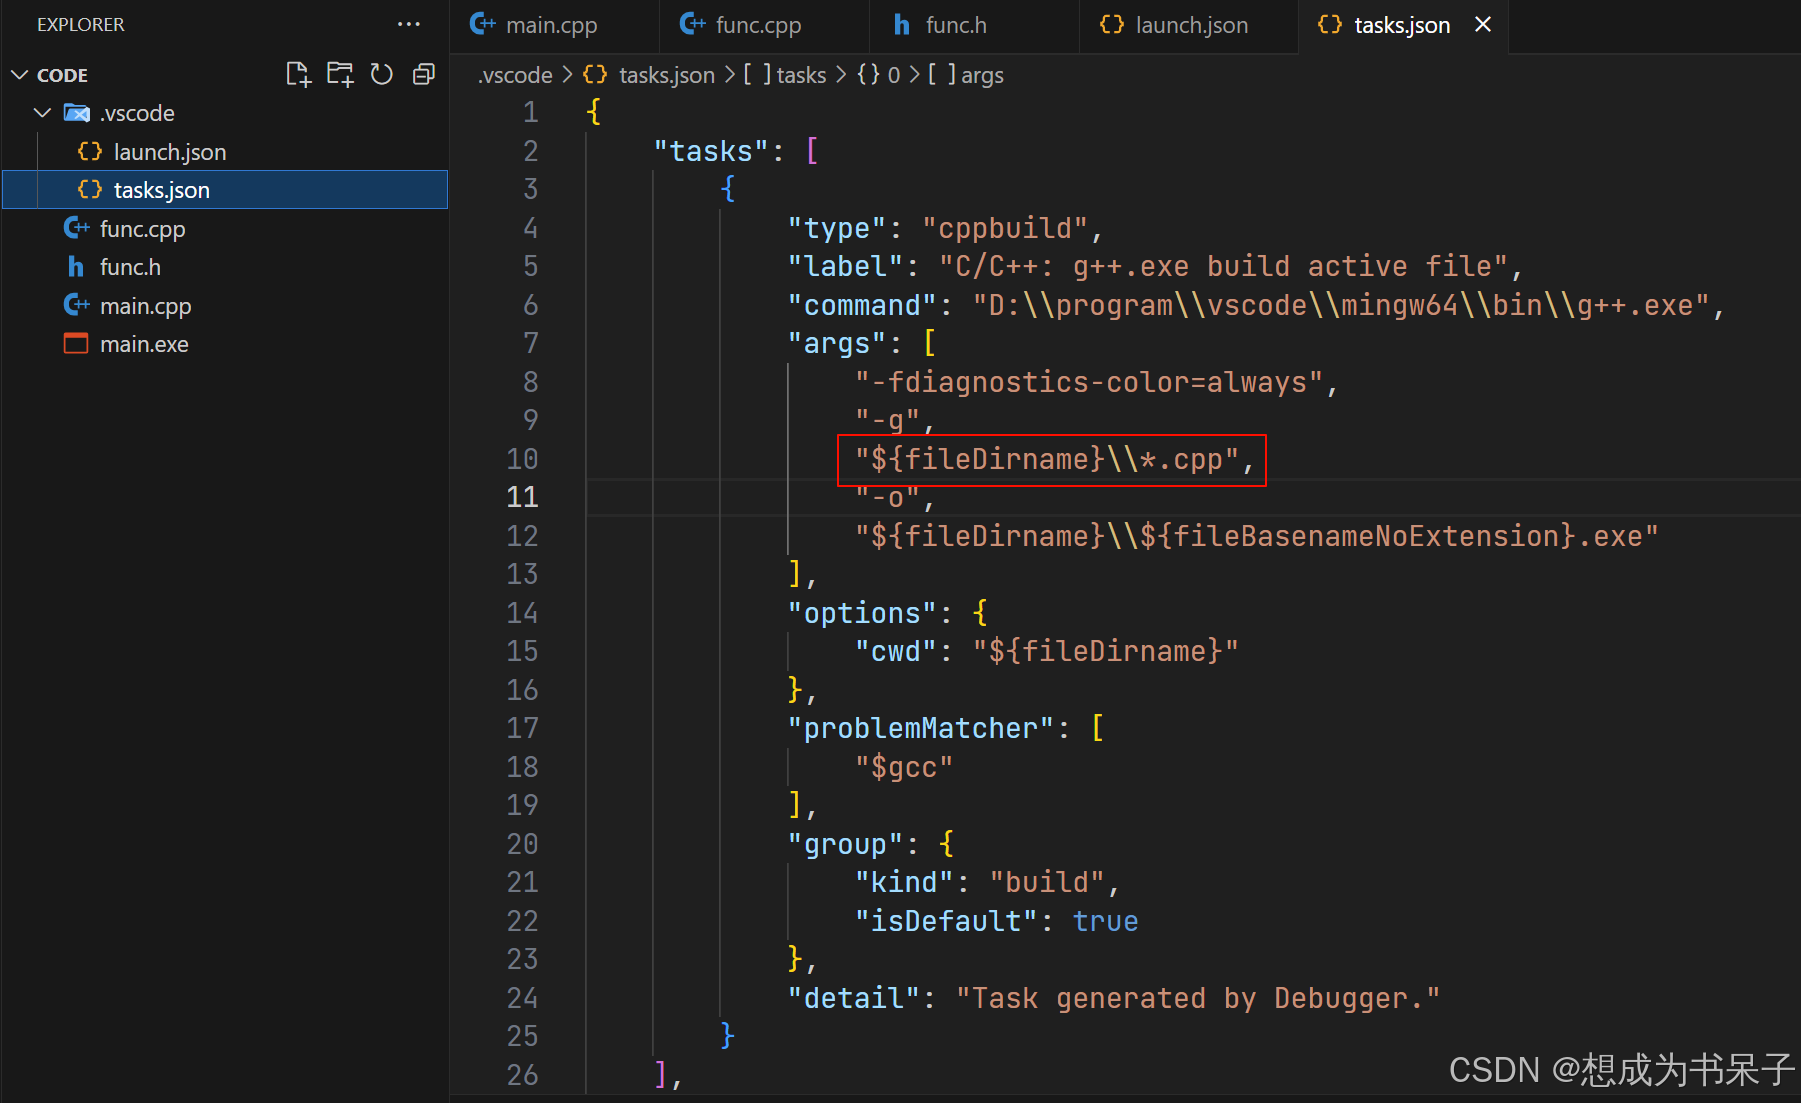Select main.exe in the Explorer
The width and height of the screenshot is (1801, 1103).
pos(144,343)
